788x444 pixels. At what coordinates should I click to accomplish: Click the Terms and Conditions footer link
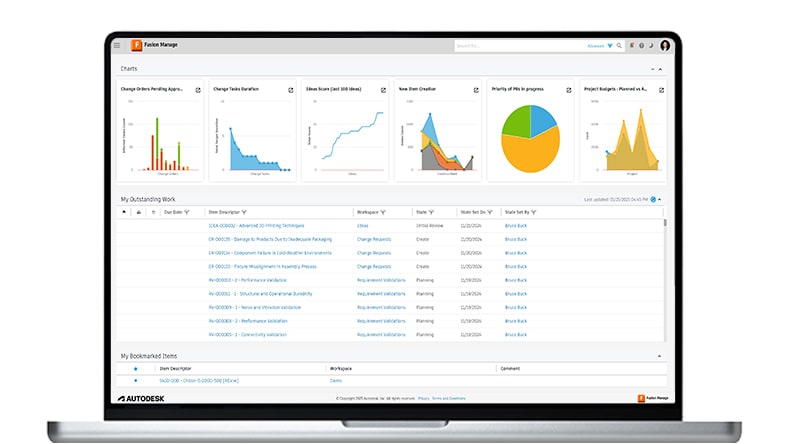tap(449, 398)
